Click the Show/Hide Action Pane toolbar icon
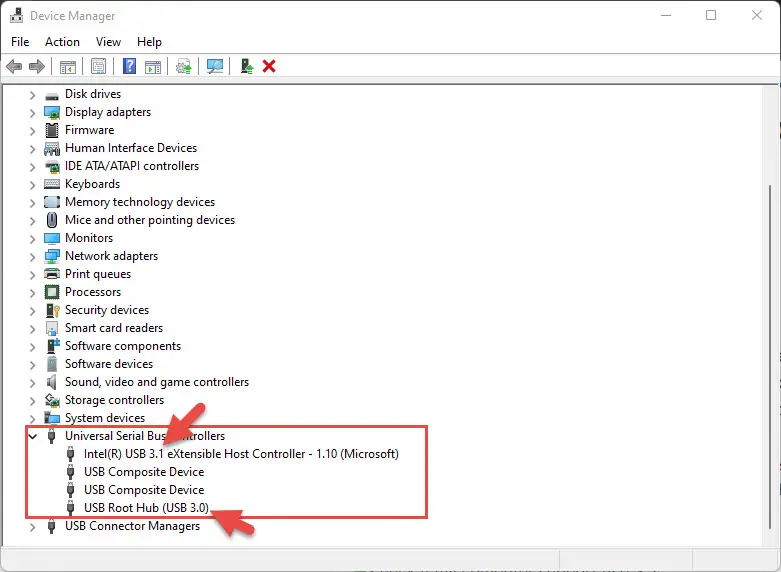781x572 pixels. point(153,66)
